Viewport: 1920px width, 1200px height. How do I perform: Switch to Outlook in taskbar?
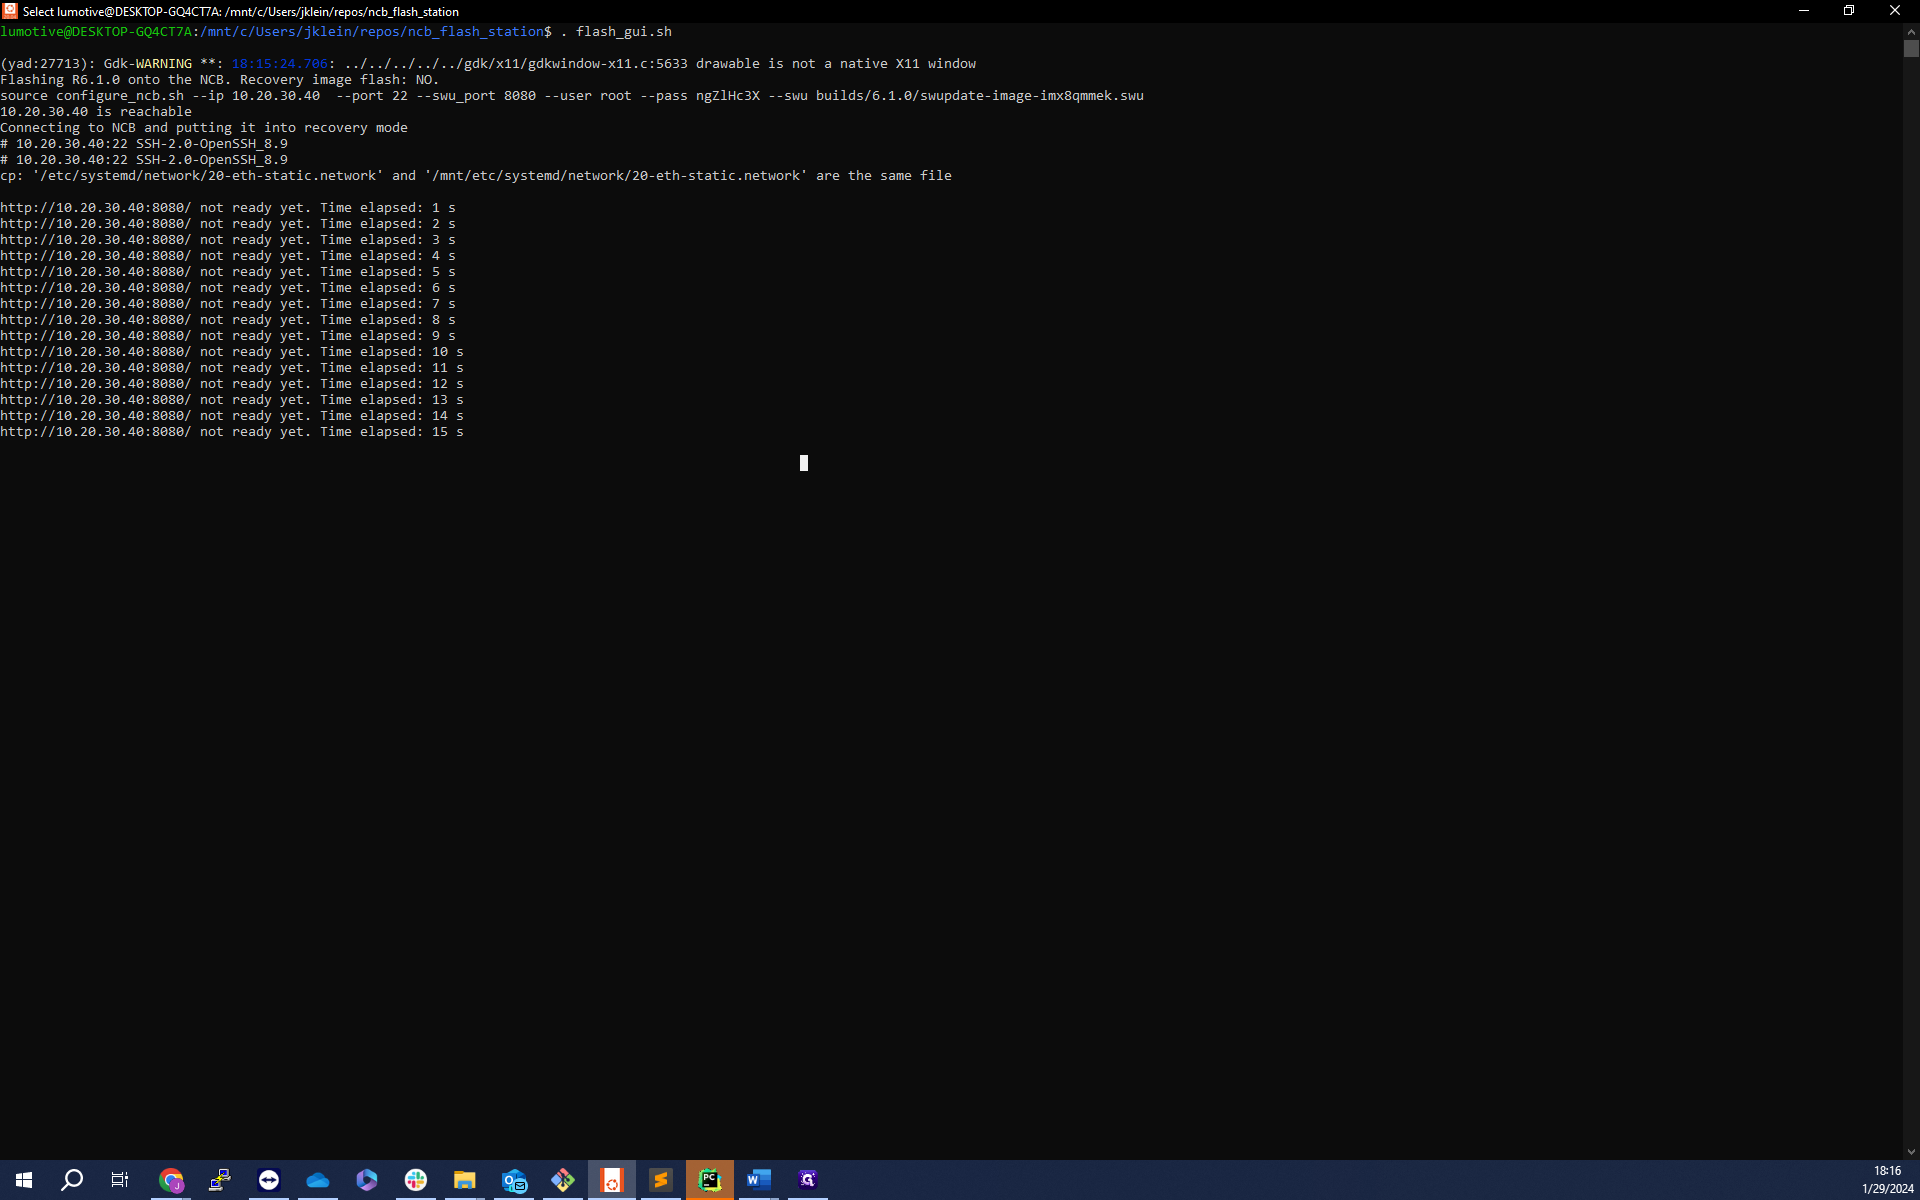[514, 1180]
